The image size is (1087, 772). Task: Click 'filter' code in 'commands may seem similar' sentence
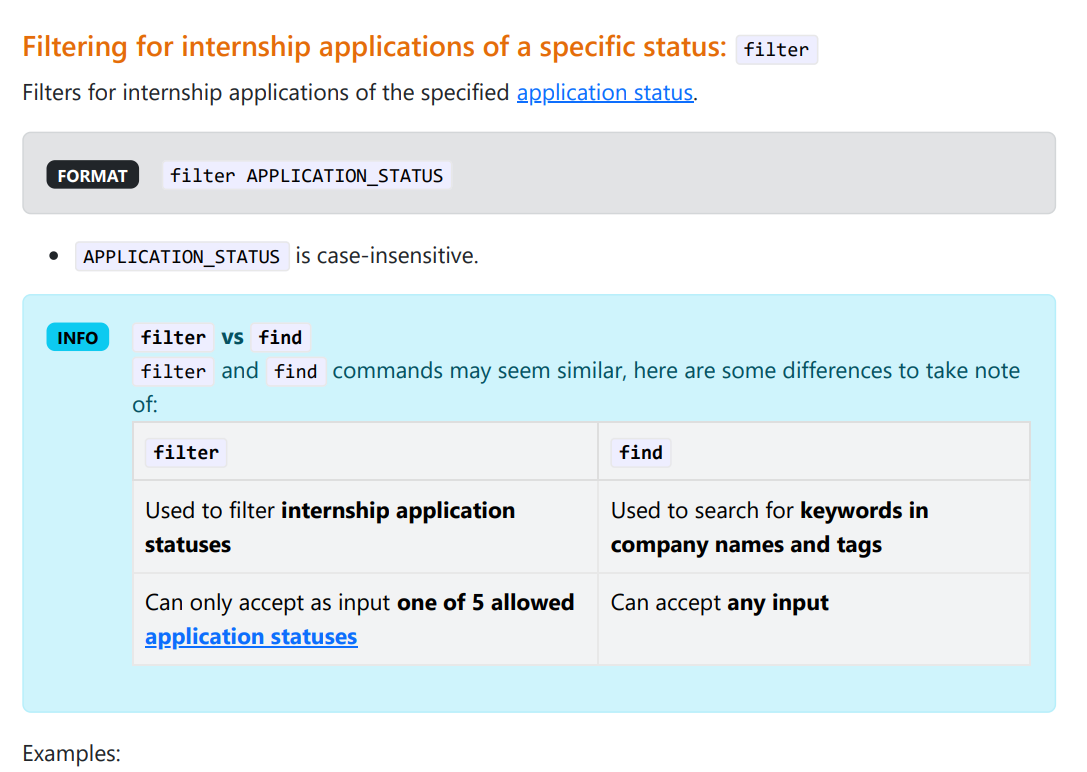[173, 371]
